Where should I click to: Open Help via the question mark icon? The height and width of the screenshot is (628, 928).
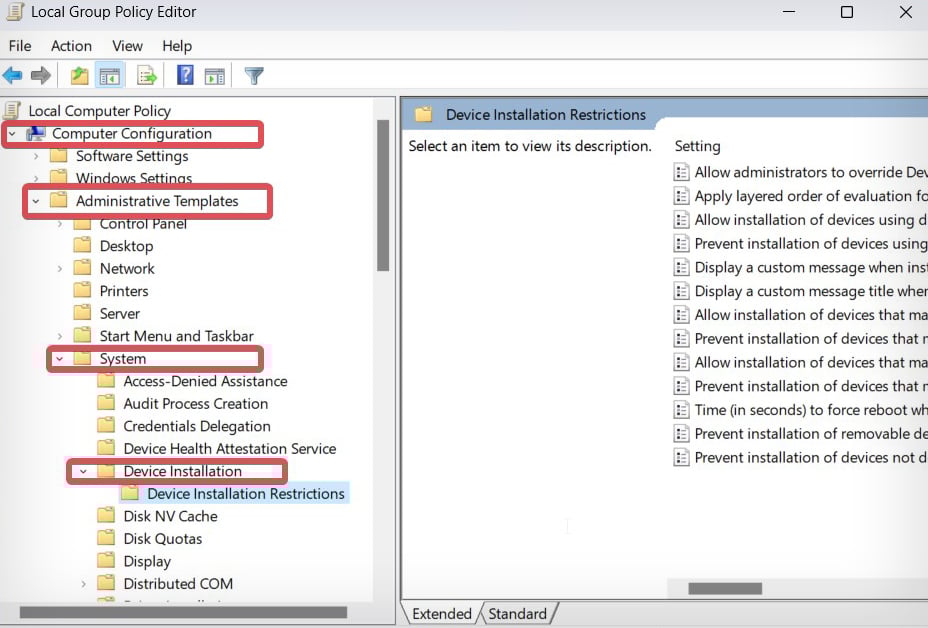(185, 76)
